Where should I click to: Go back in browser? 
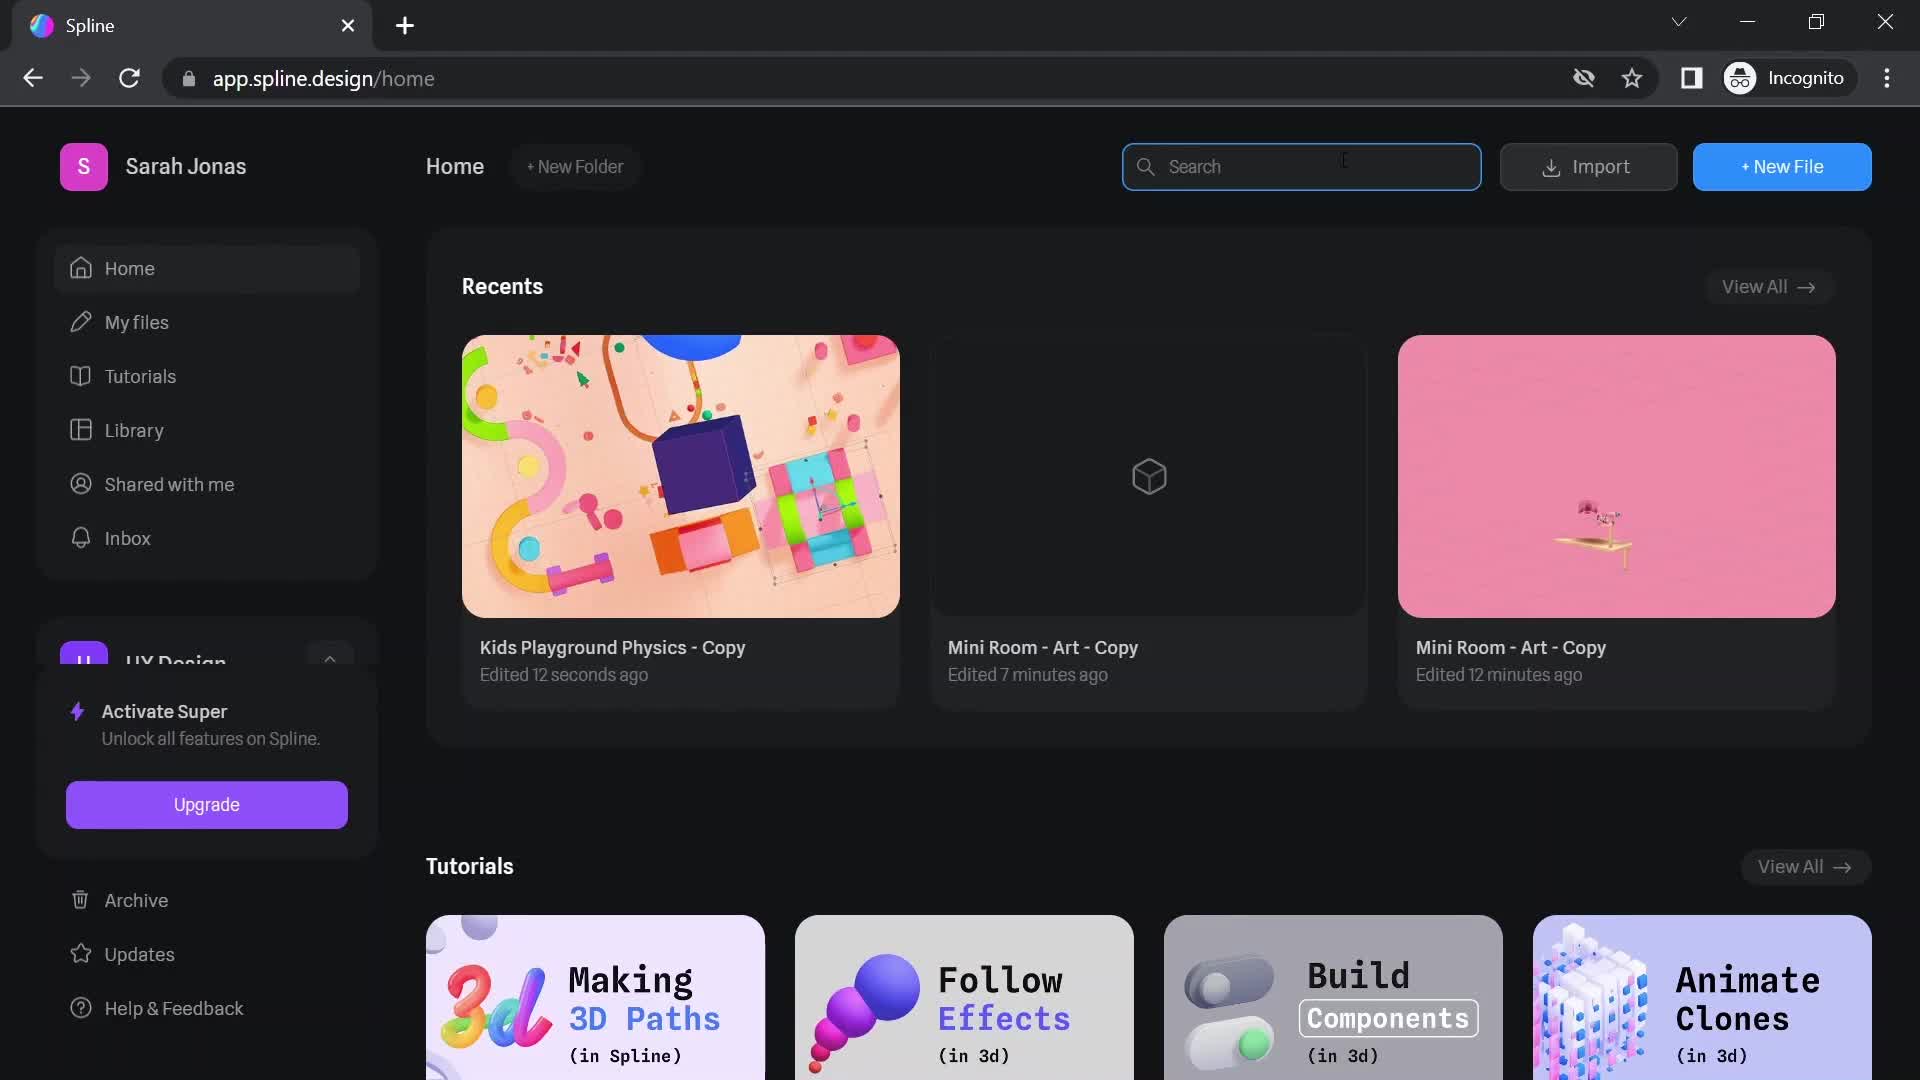[x=33, y=78]
